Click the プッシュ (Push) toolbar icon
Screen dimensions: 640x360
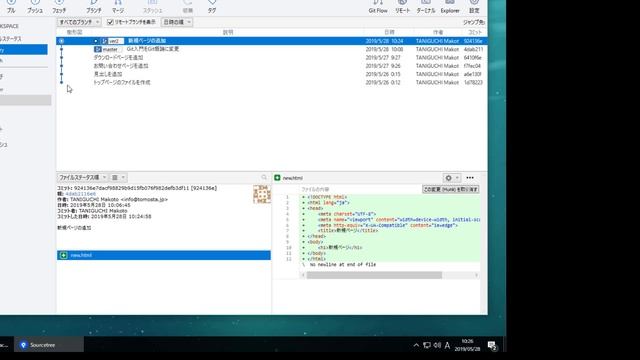click(35, 7)
